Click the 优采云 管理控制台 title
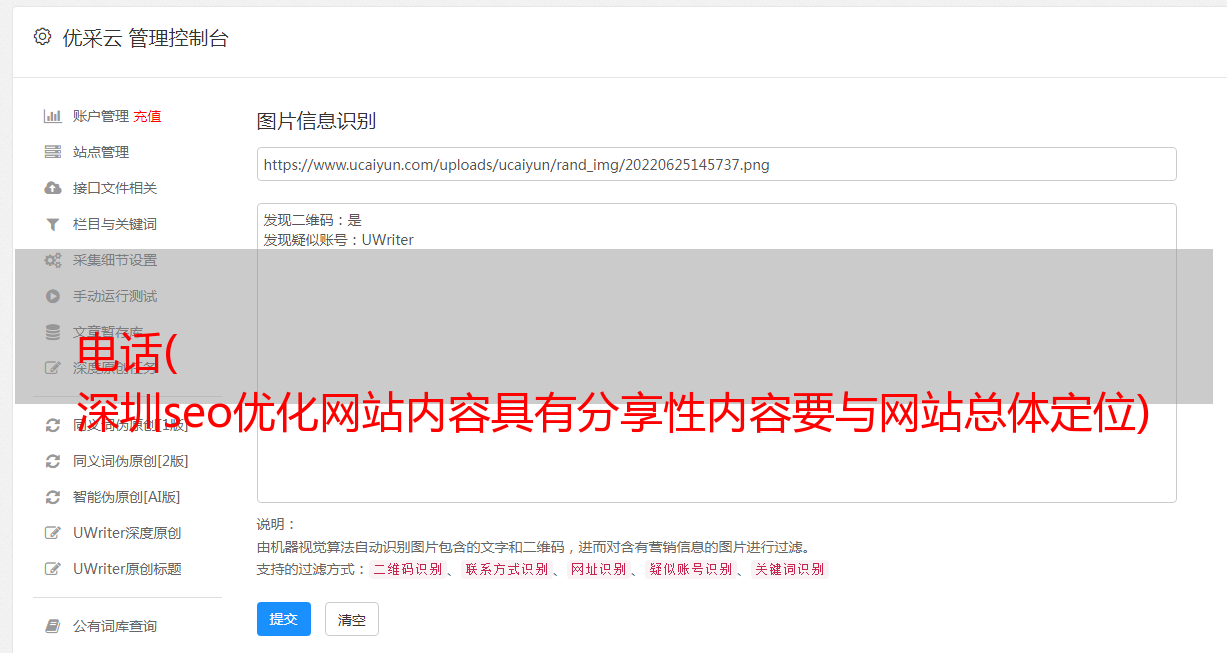Image resolution: width=1227 pixels, height=653 pixels. [145, 38]
